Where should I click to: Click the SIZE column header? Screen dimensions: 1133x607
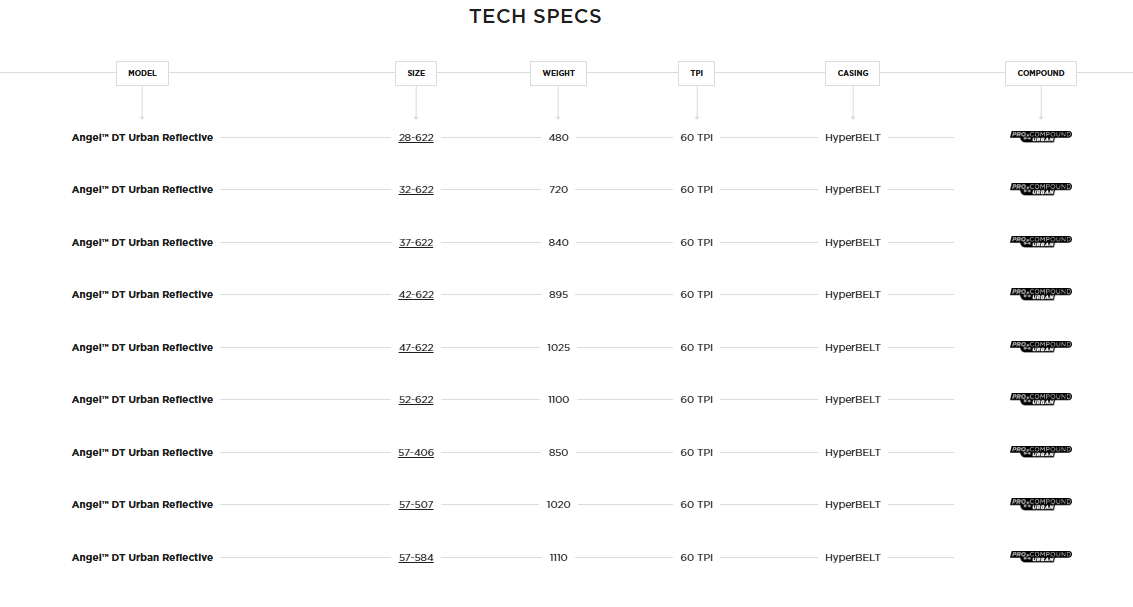pos(416,73)
